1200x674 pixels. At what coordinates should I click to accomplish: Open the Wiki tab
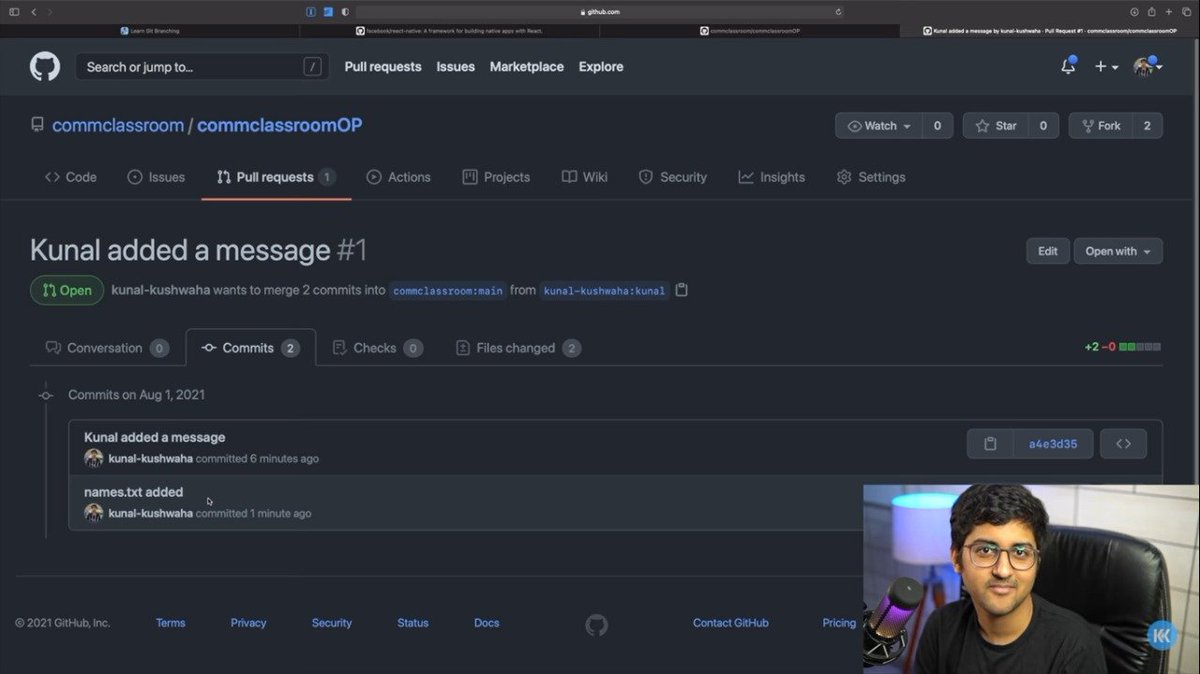(585, 177)
